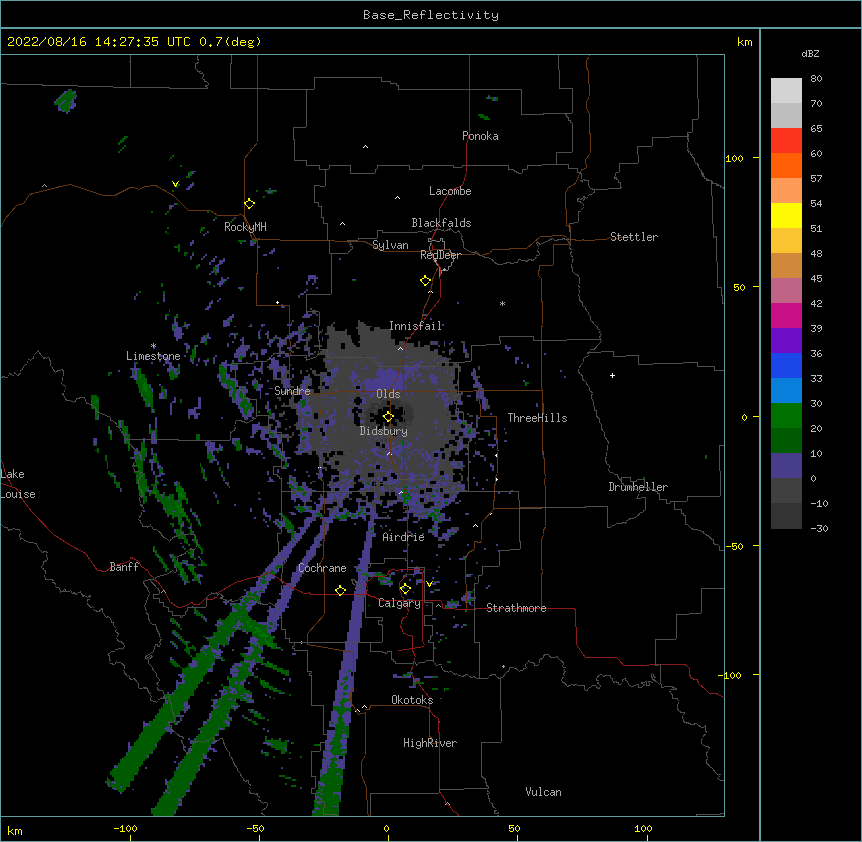862x842 pixels.
Task: Pick the blue 33-36 dBZ legend color
Action: pos(786,365)
